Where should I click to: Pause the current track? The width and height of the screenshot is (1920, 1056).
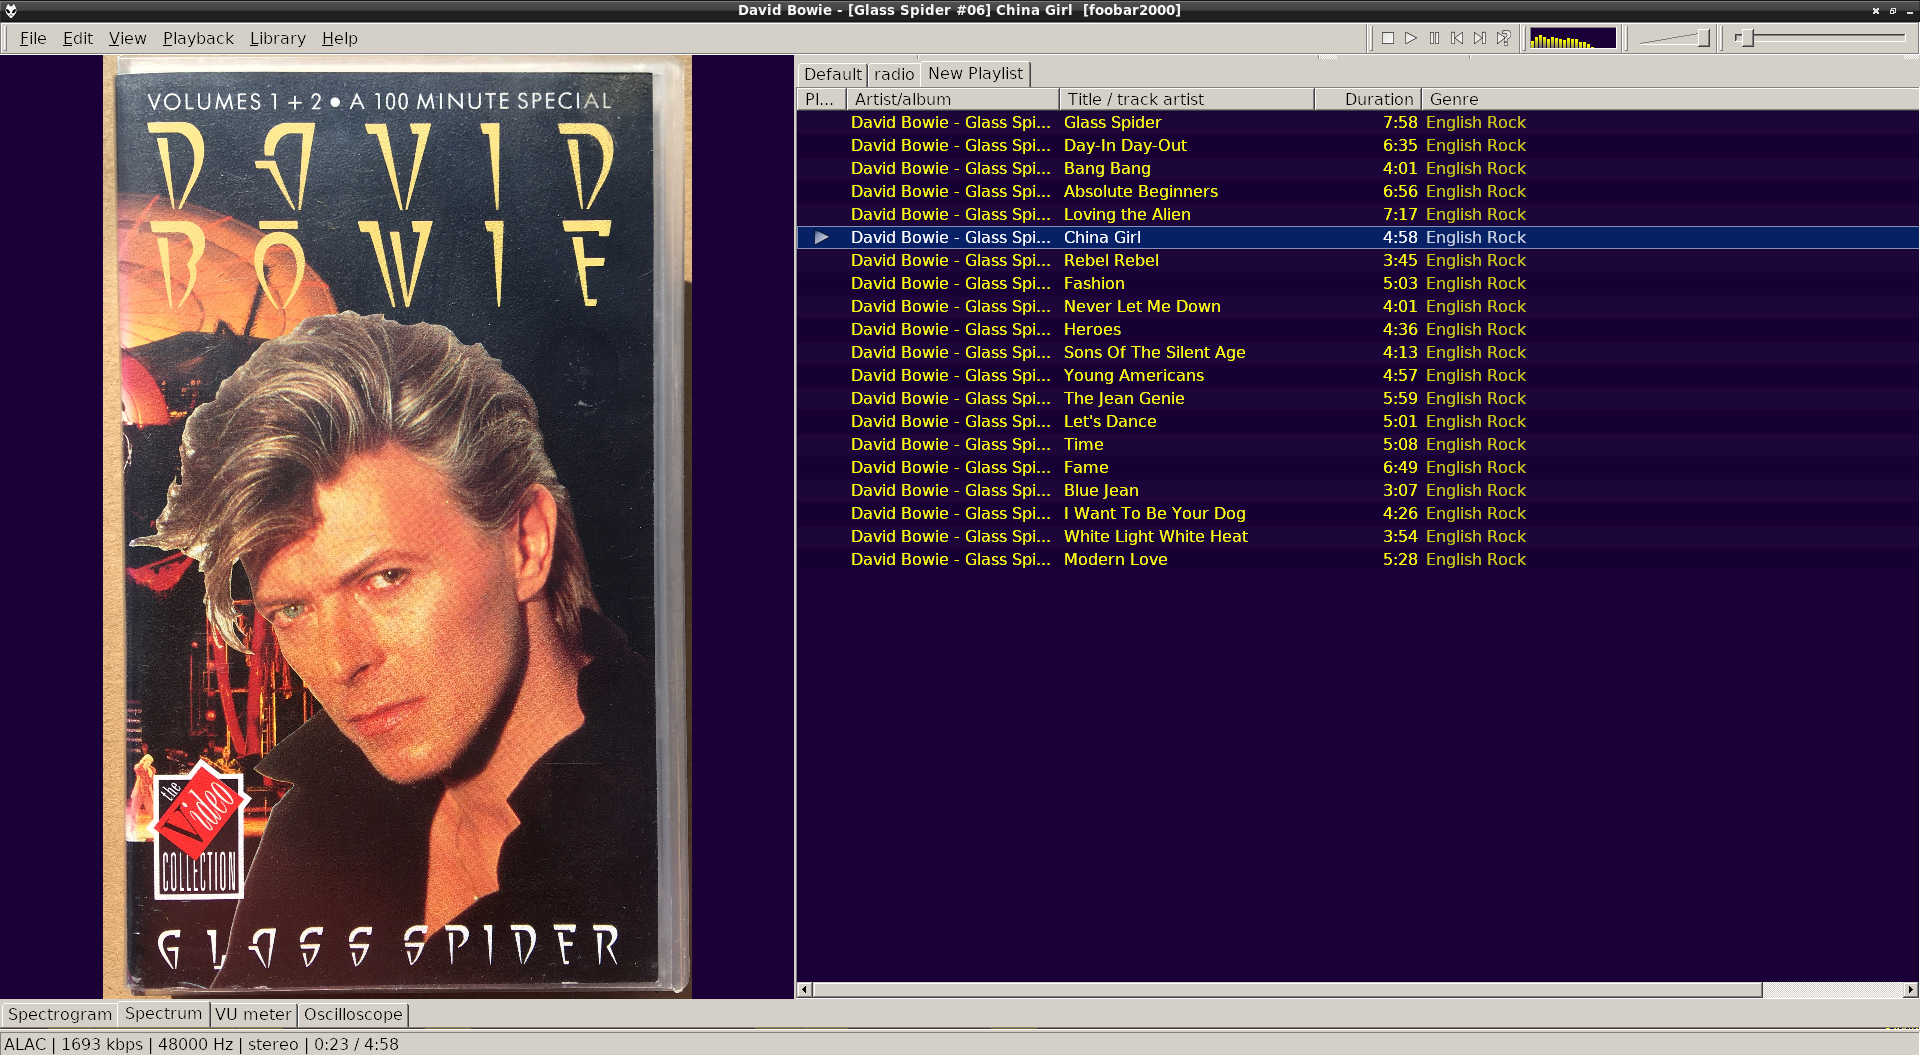(x=1434, y=38)
